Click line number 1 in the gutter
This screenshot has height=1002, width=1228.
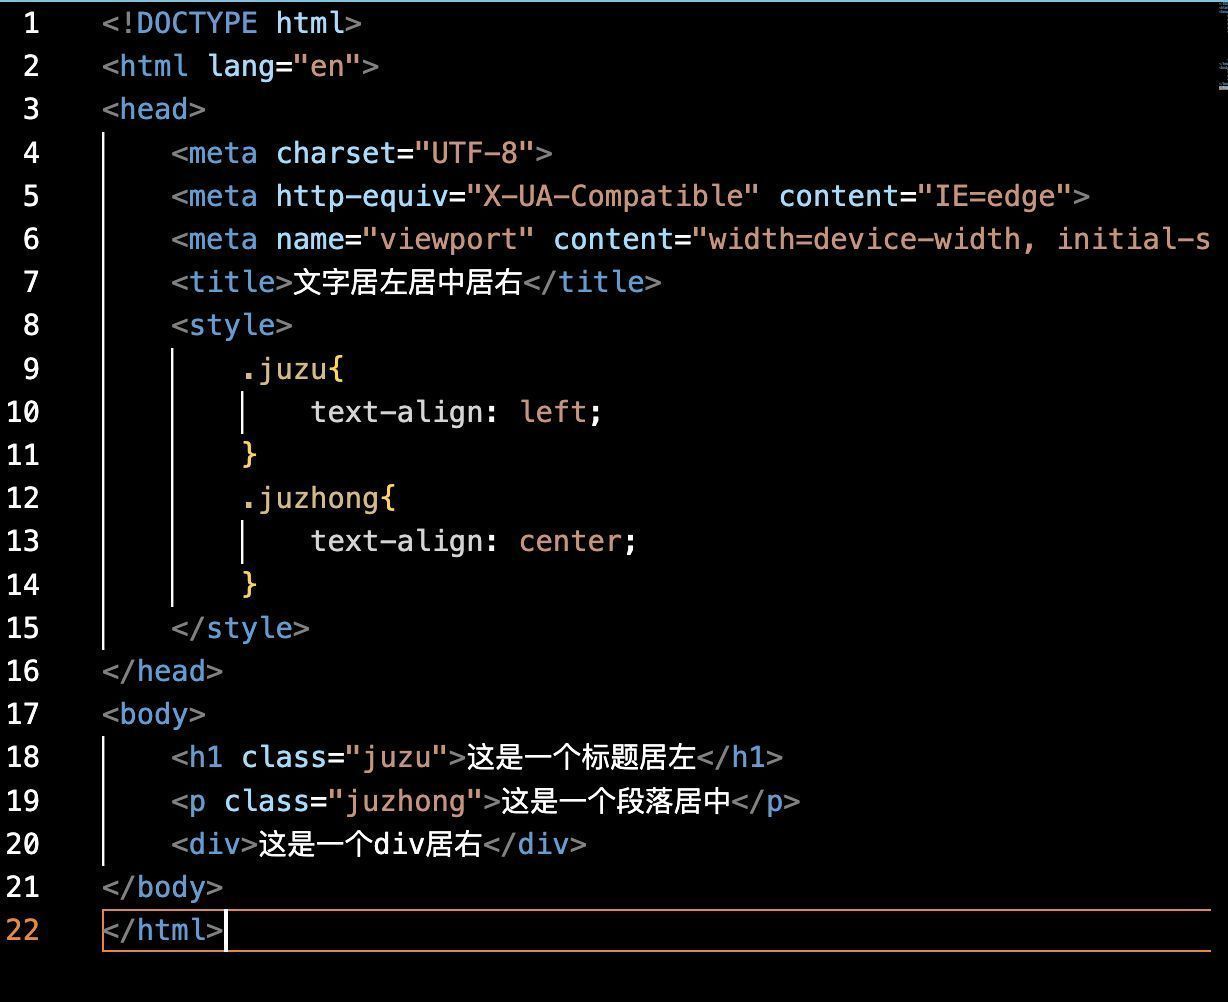pos(30,23)
